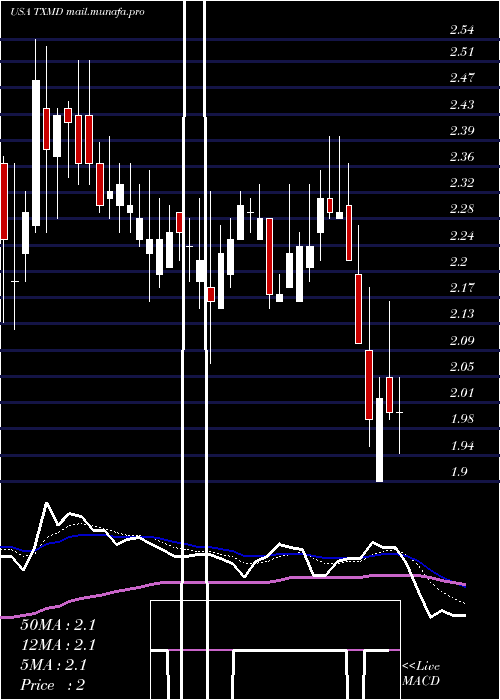Click the 1.9 price axis label
500x700 pixels.
[458, 472]
